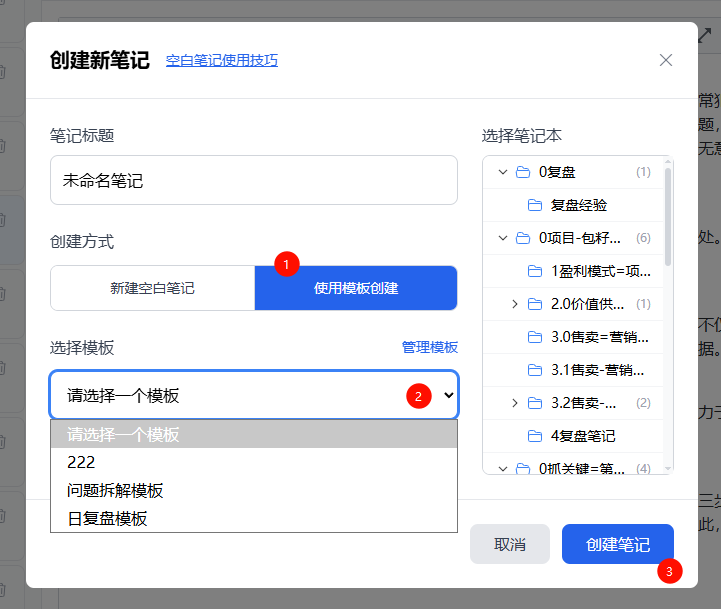Select the new blank note option

153,288
